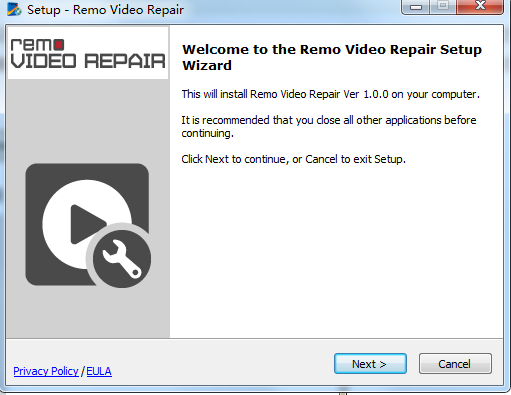Click the "Welcome to the Remo Video Repair Setup Wizard" heading

(x=332, y=57)
